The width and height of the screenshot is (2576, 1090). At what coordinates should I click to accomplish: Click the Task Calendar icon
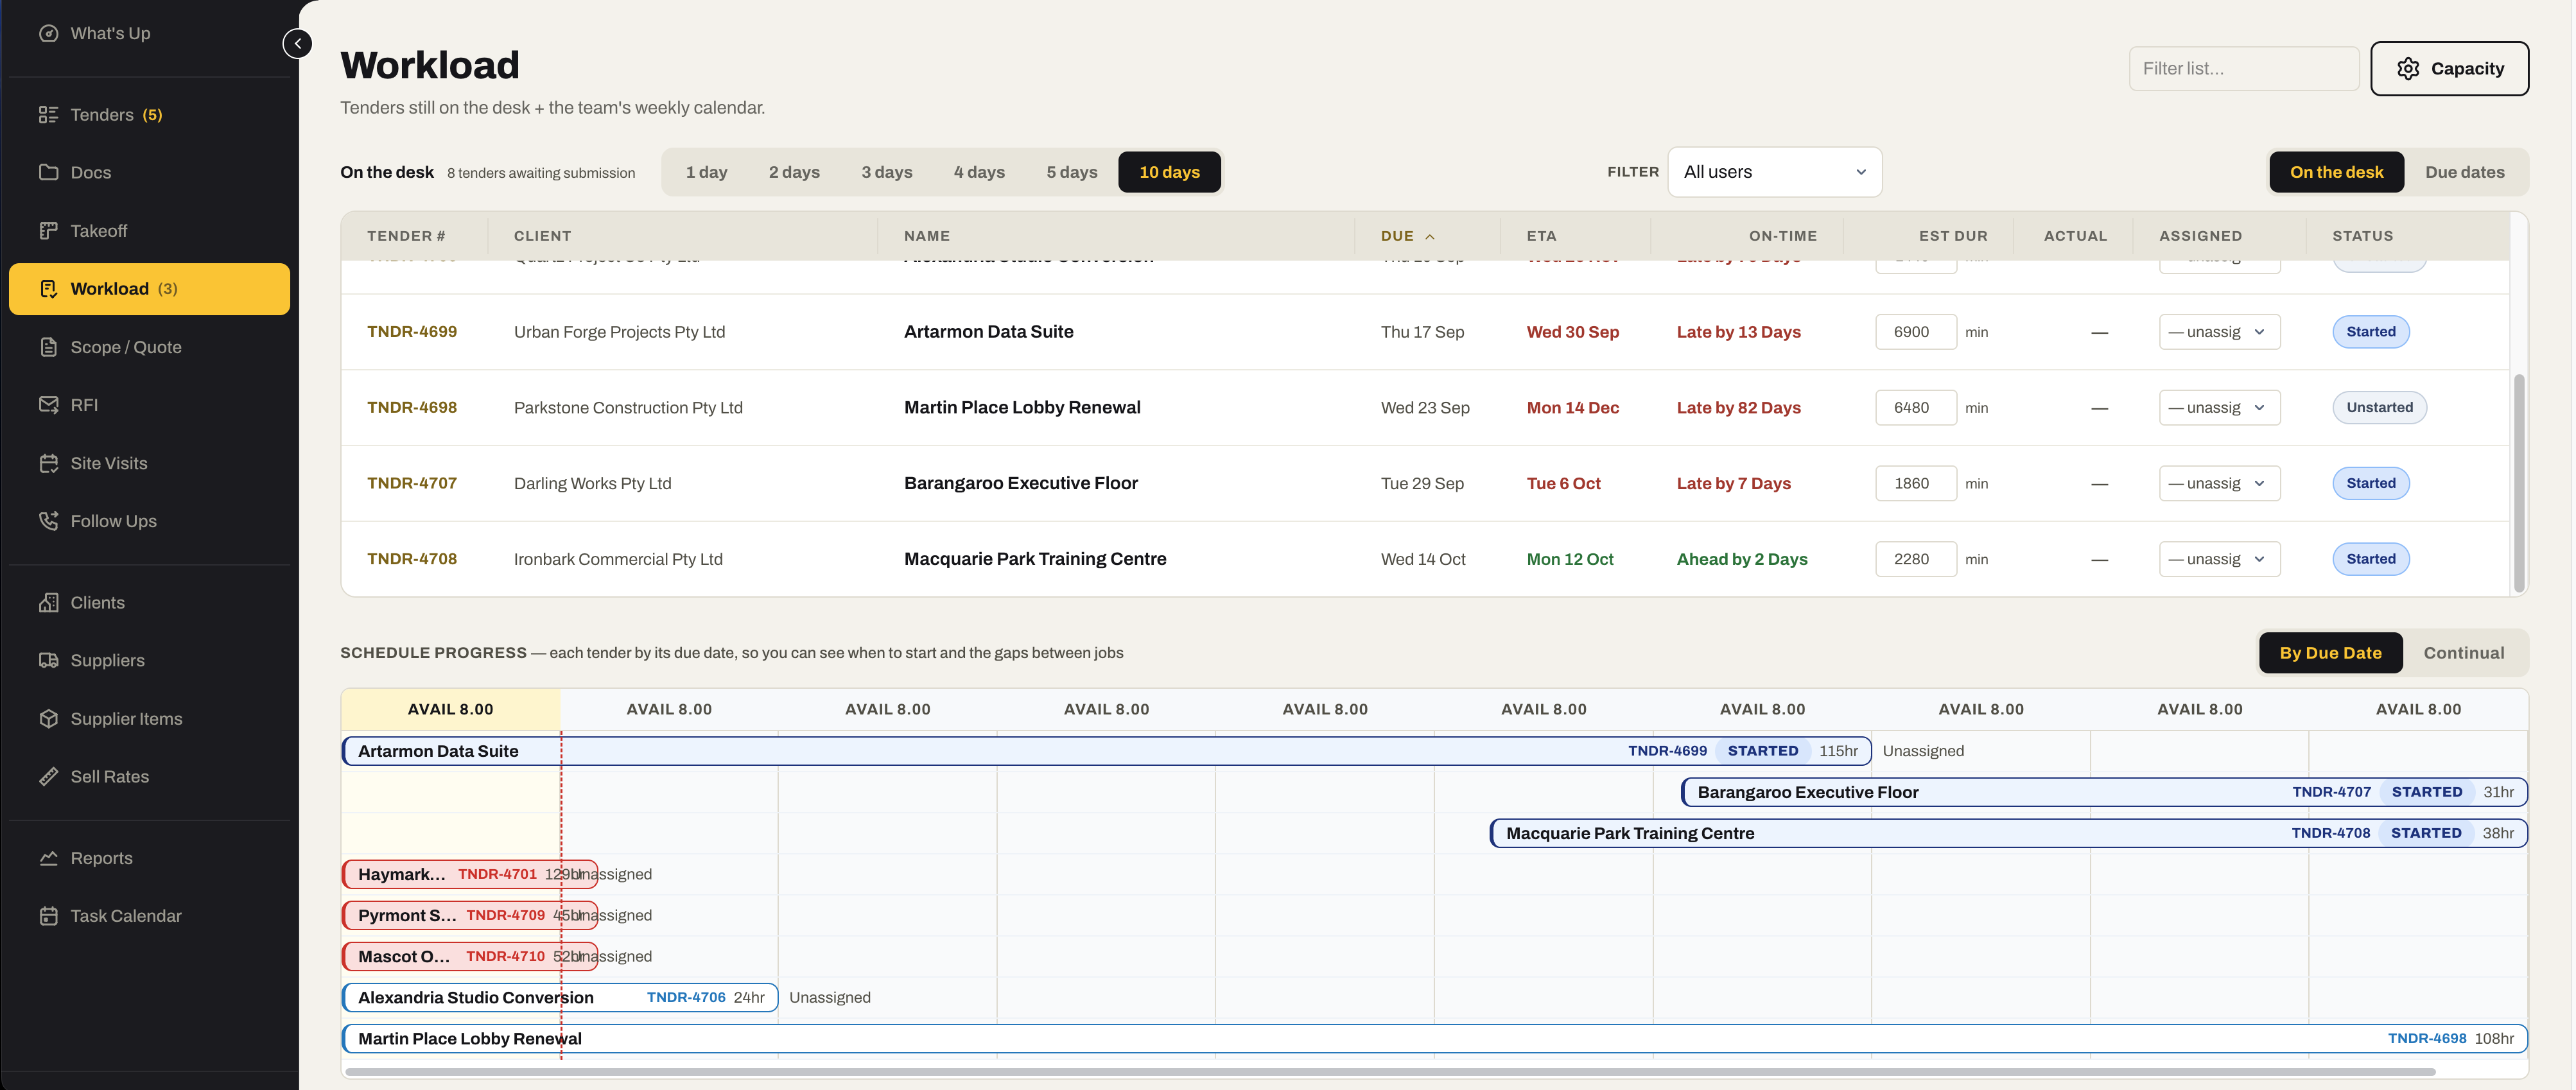pos(48,916)
